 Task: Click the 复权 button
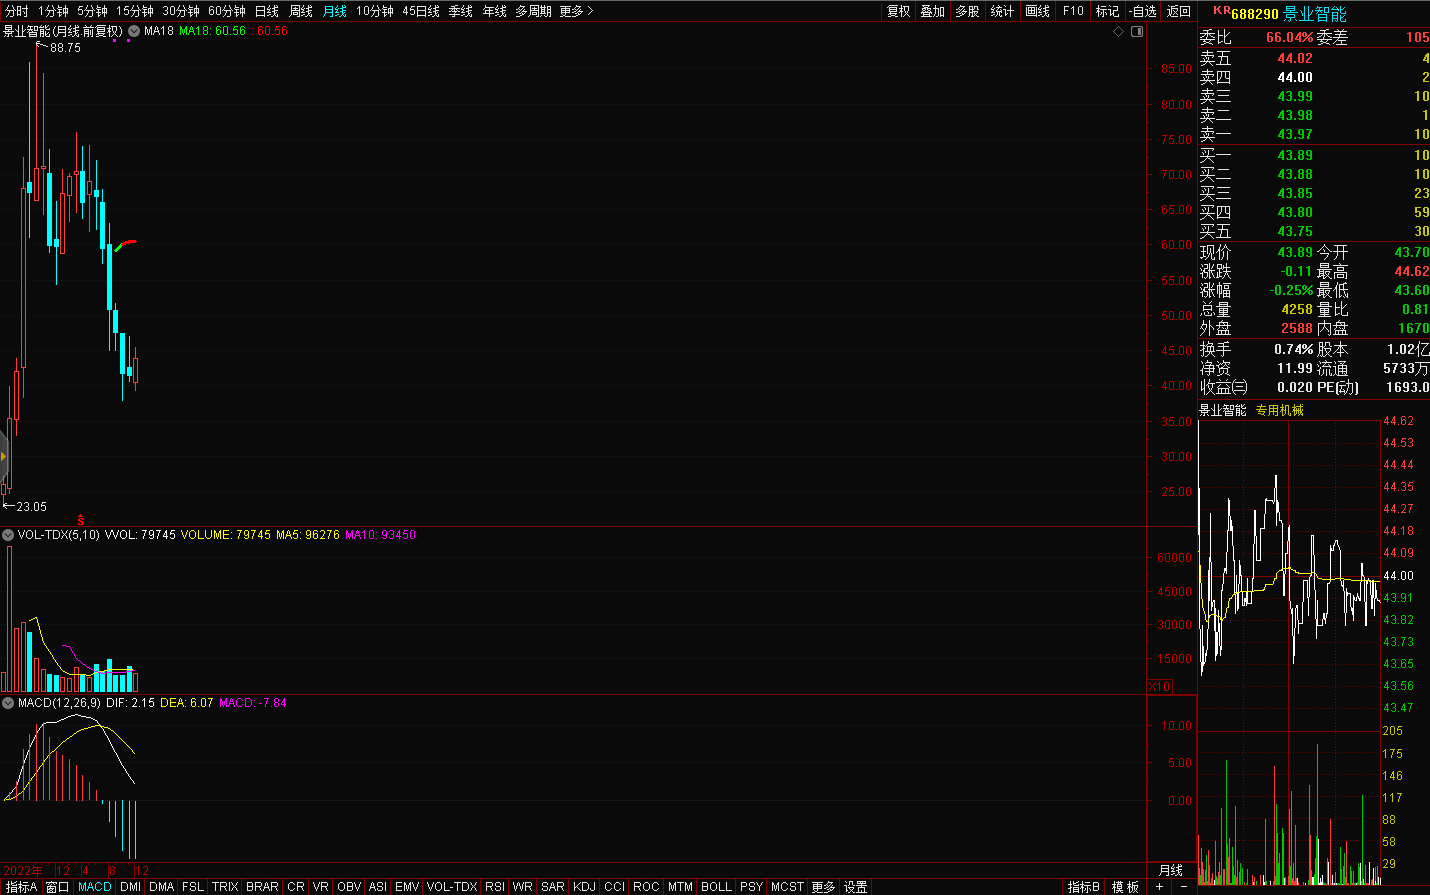tap(899, 11)
